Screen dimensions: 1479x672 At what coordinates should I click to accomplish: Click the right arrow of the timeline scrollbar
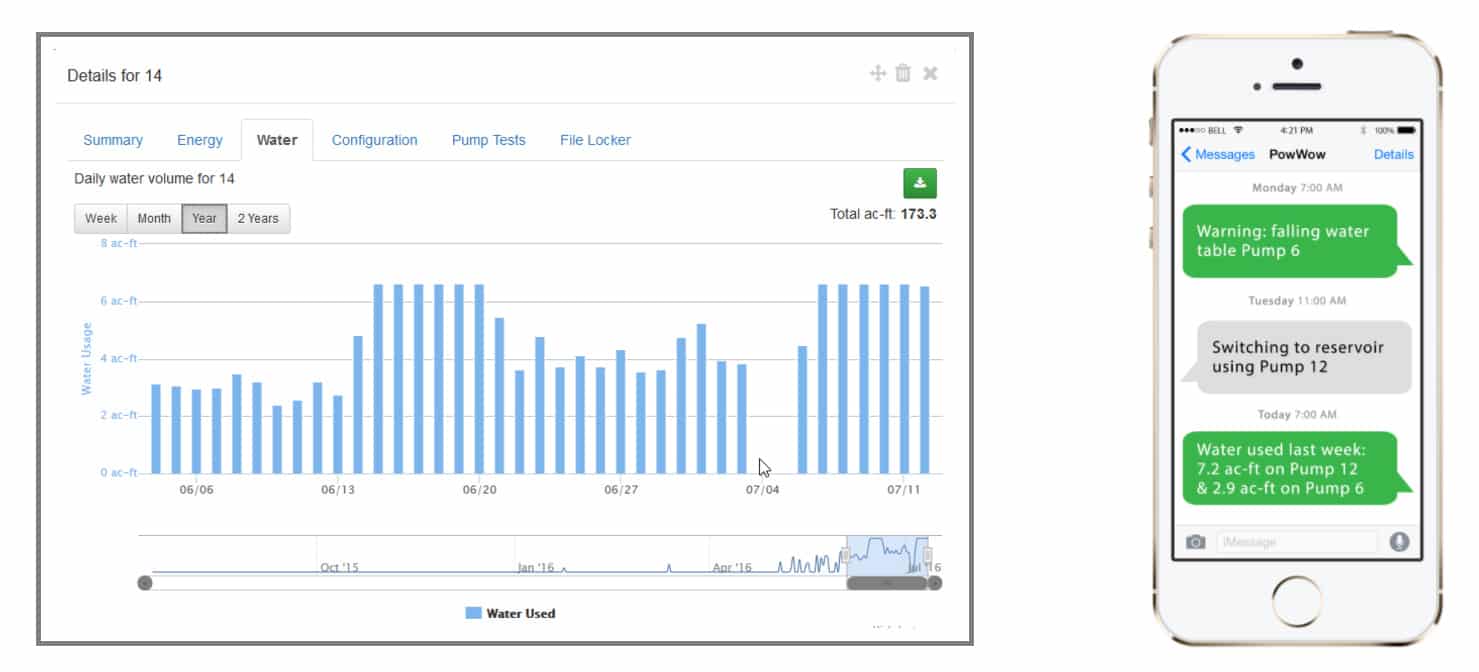(934, 583)
